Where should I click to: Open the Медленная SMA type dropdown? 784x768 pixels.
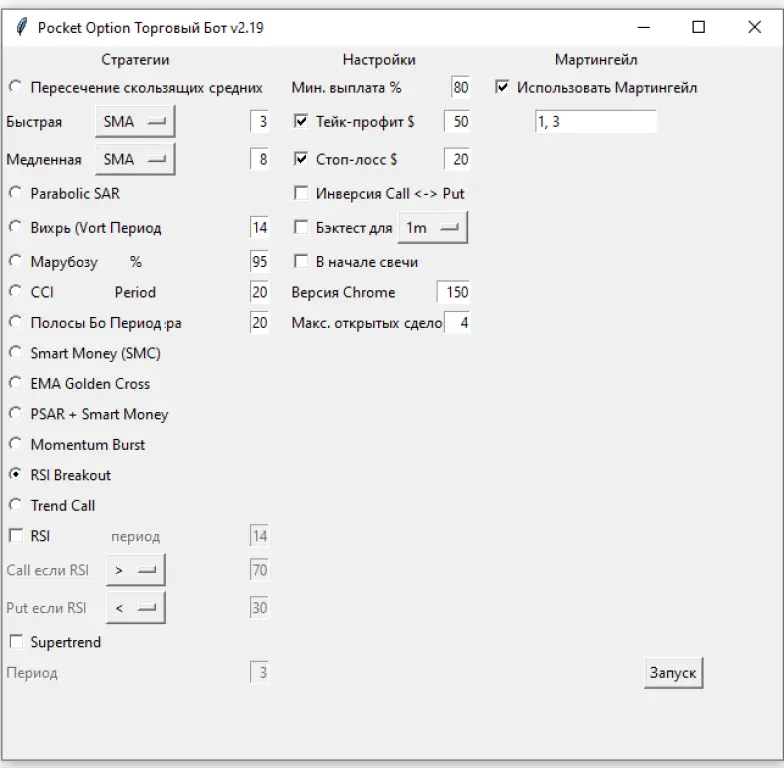click(x=135, y=160)
